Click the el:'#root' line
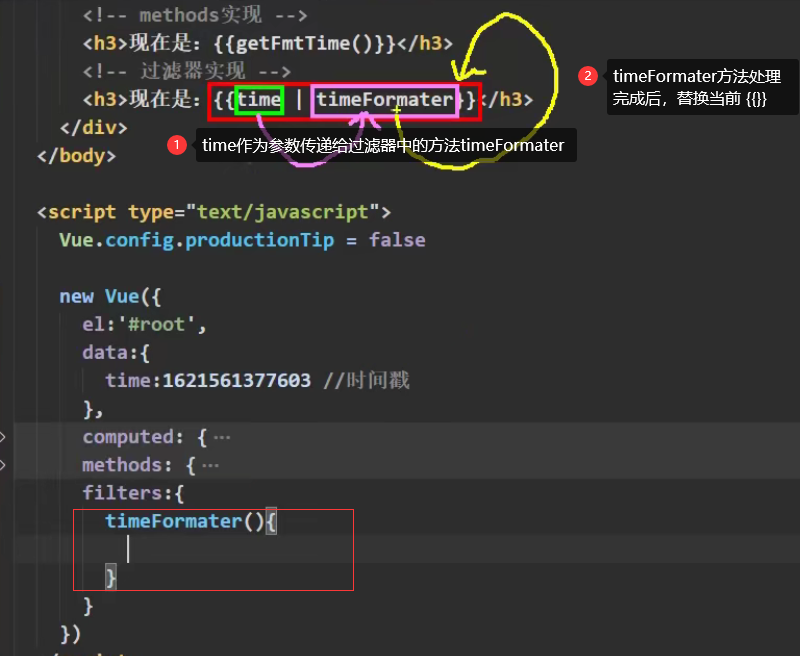Screen dimensions: 800x656 click(x=144, y=324)
